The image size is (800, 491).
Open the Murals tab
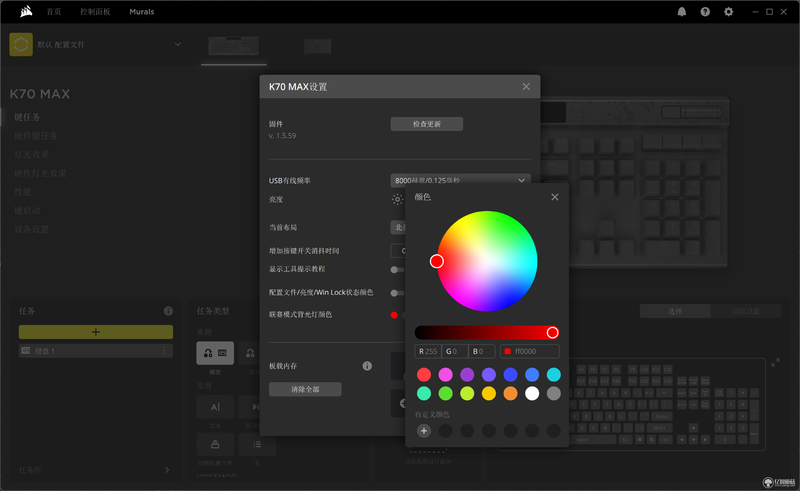point(142,12)
